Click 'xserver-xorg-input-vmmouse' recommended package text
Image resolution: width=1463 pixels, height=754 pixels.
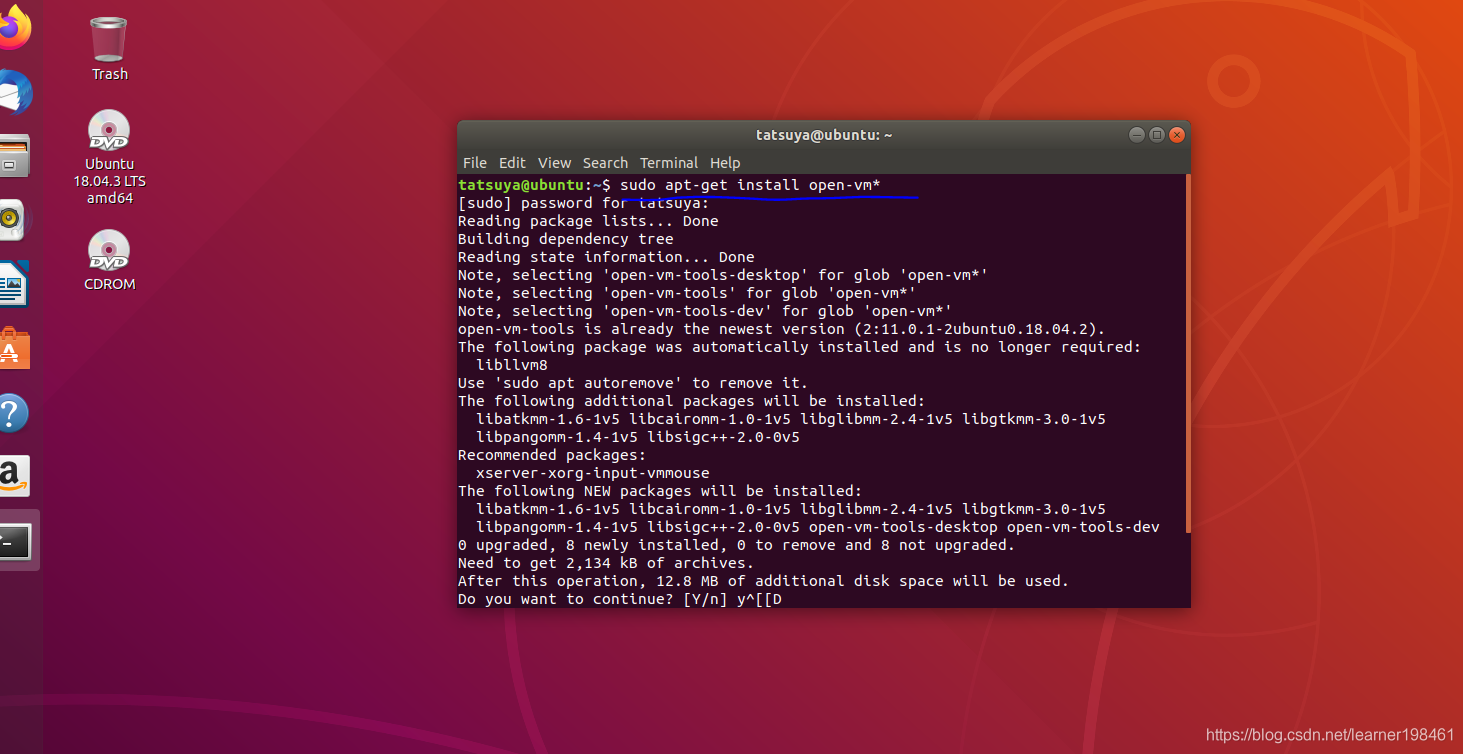coord(593,473)
